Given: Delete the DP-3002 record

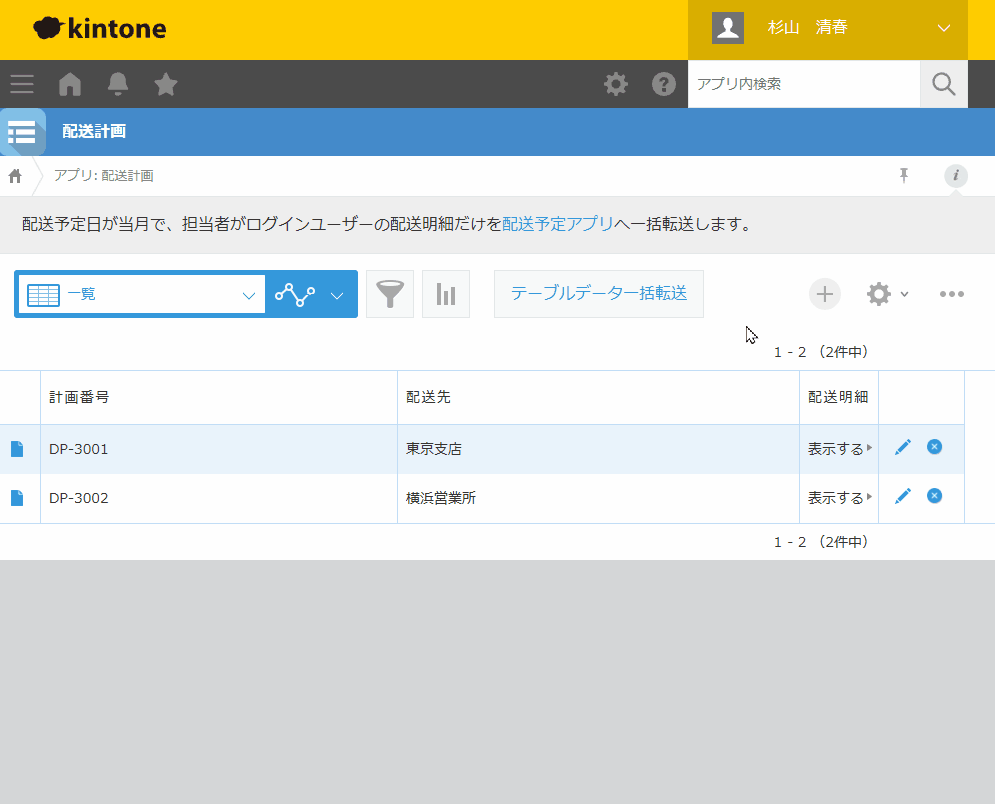Looking at the screenshot, I should [934, 496].
